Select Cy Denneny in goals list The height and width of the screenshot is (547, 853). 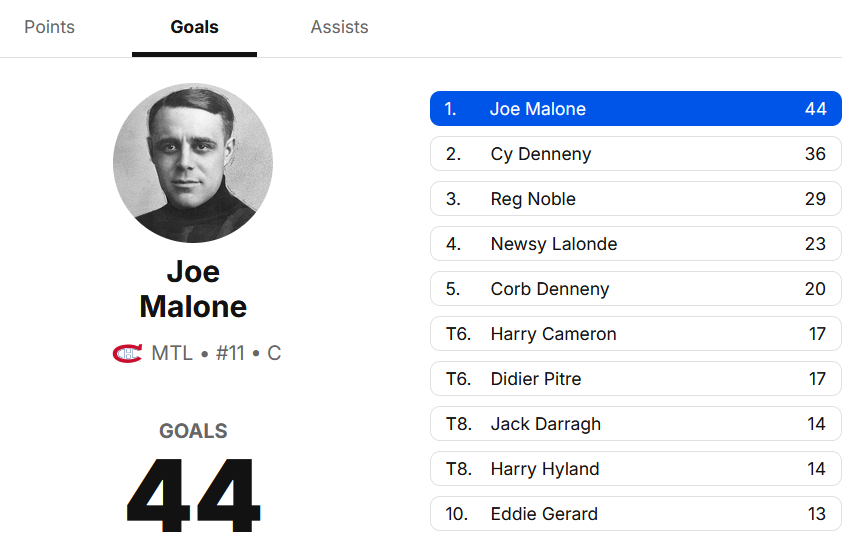pyautogui.click(x=635, y=154)
